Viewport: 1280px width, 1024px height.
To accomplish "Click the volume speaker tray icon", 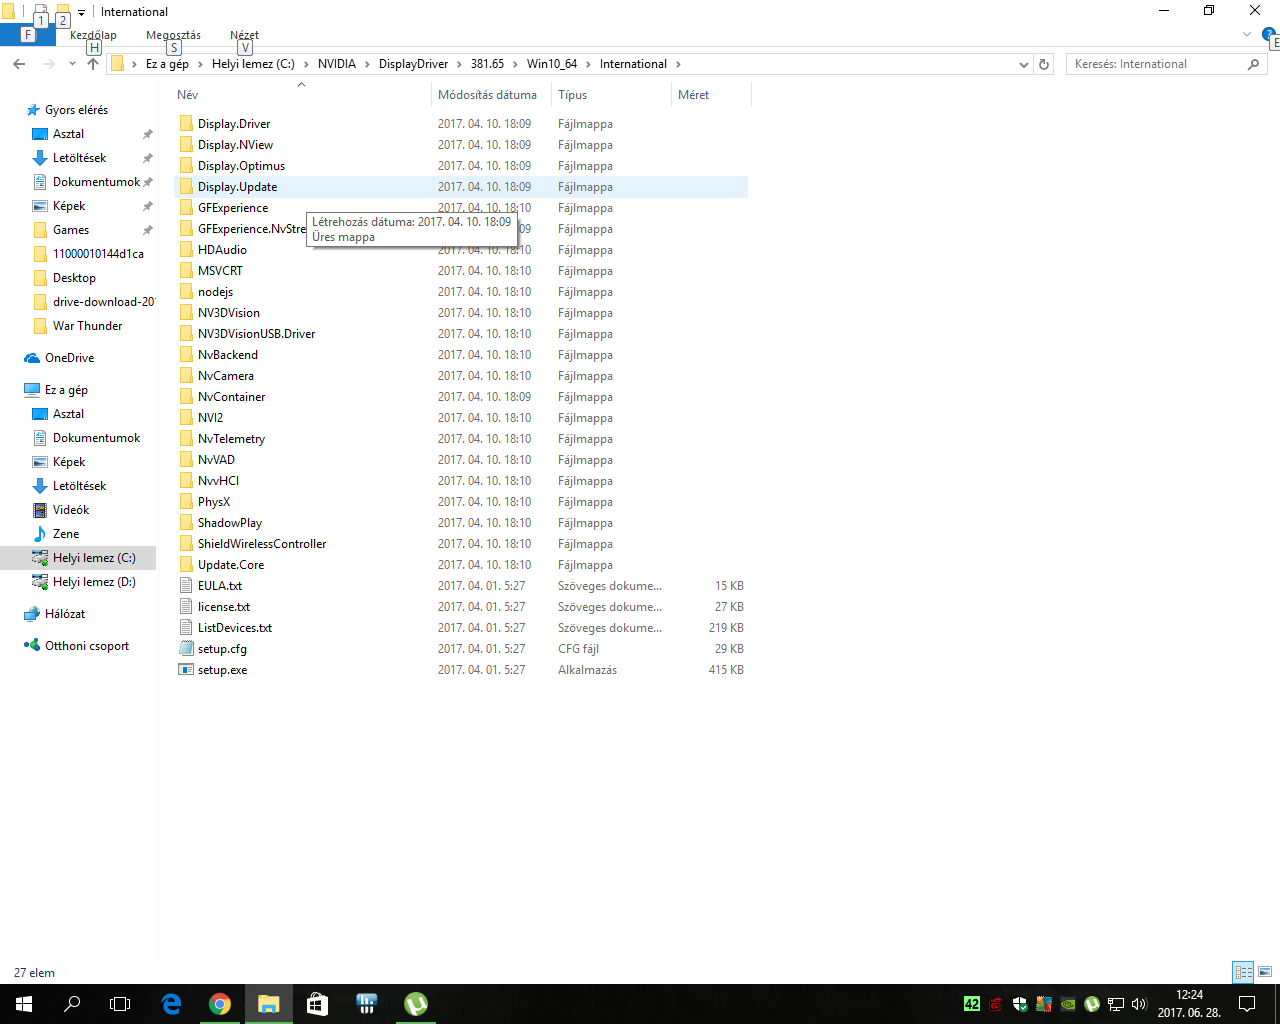I will pyautogui.click(x=1139, y=1004).
